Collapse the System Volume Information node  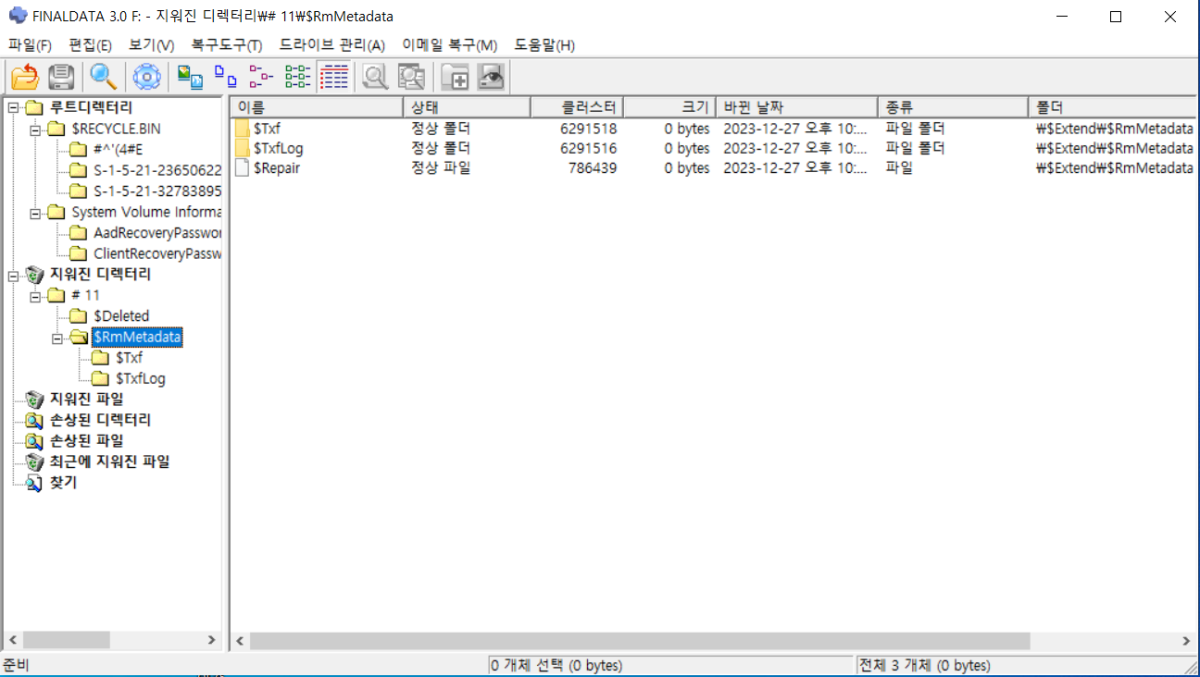coord(36,212)
